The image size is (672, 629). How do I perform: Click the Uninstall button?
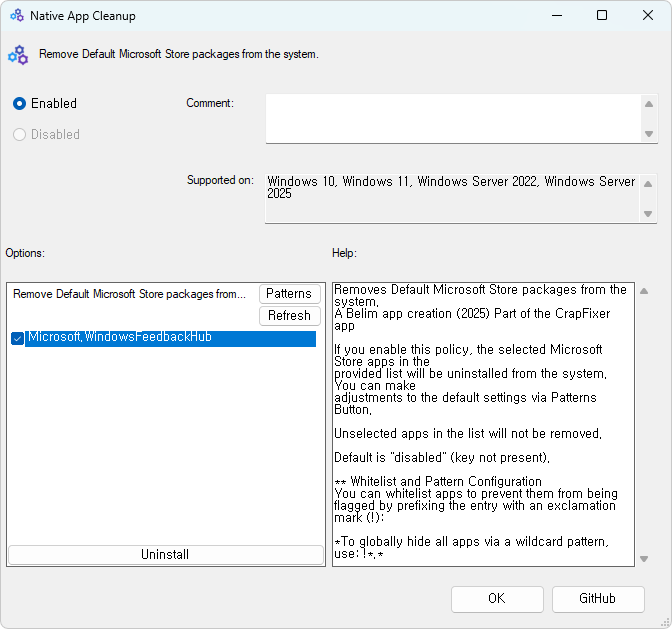(165, 554)
